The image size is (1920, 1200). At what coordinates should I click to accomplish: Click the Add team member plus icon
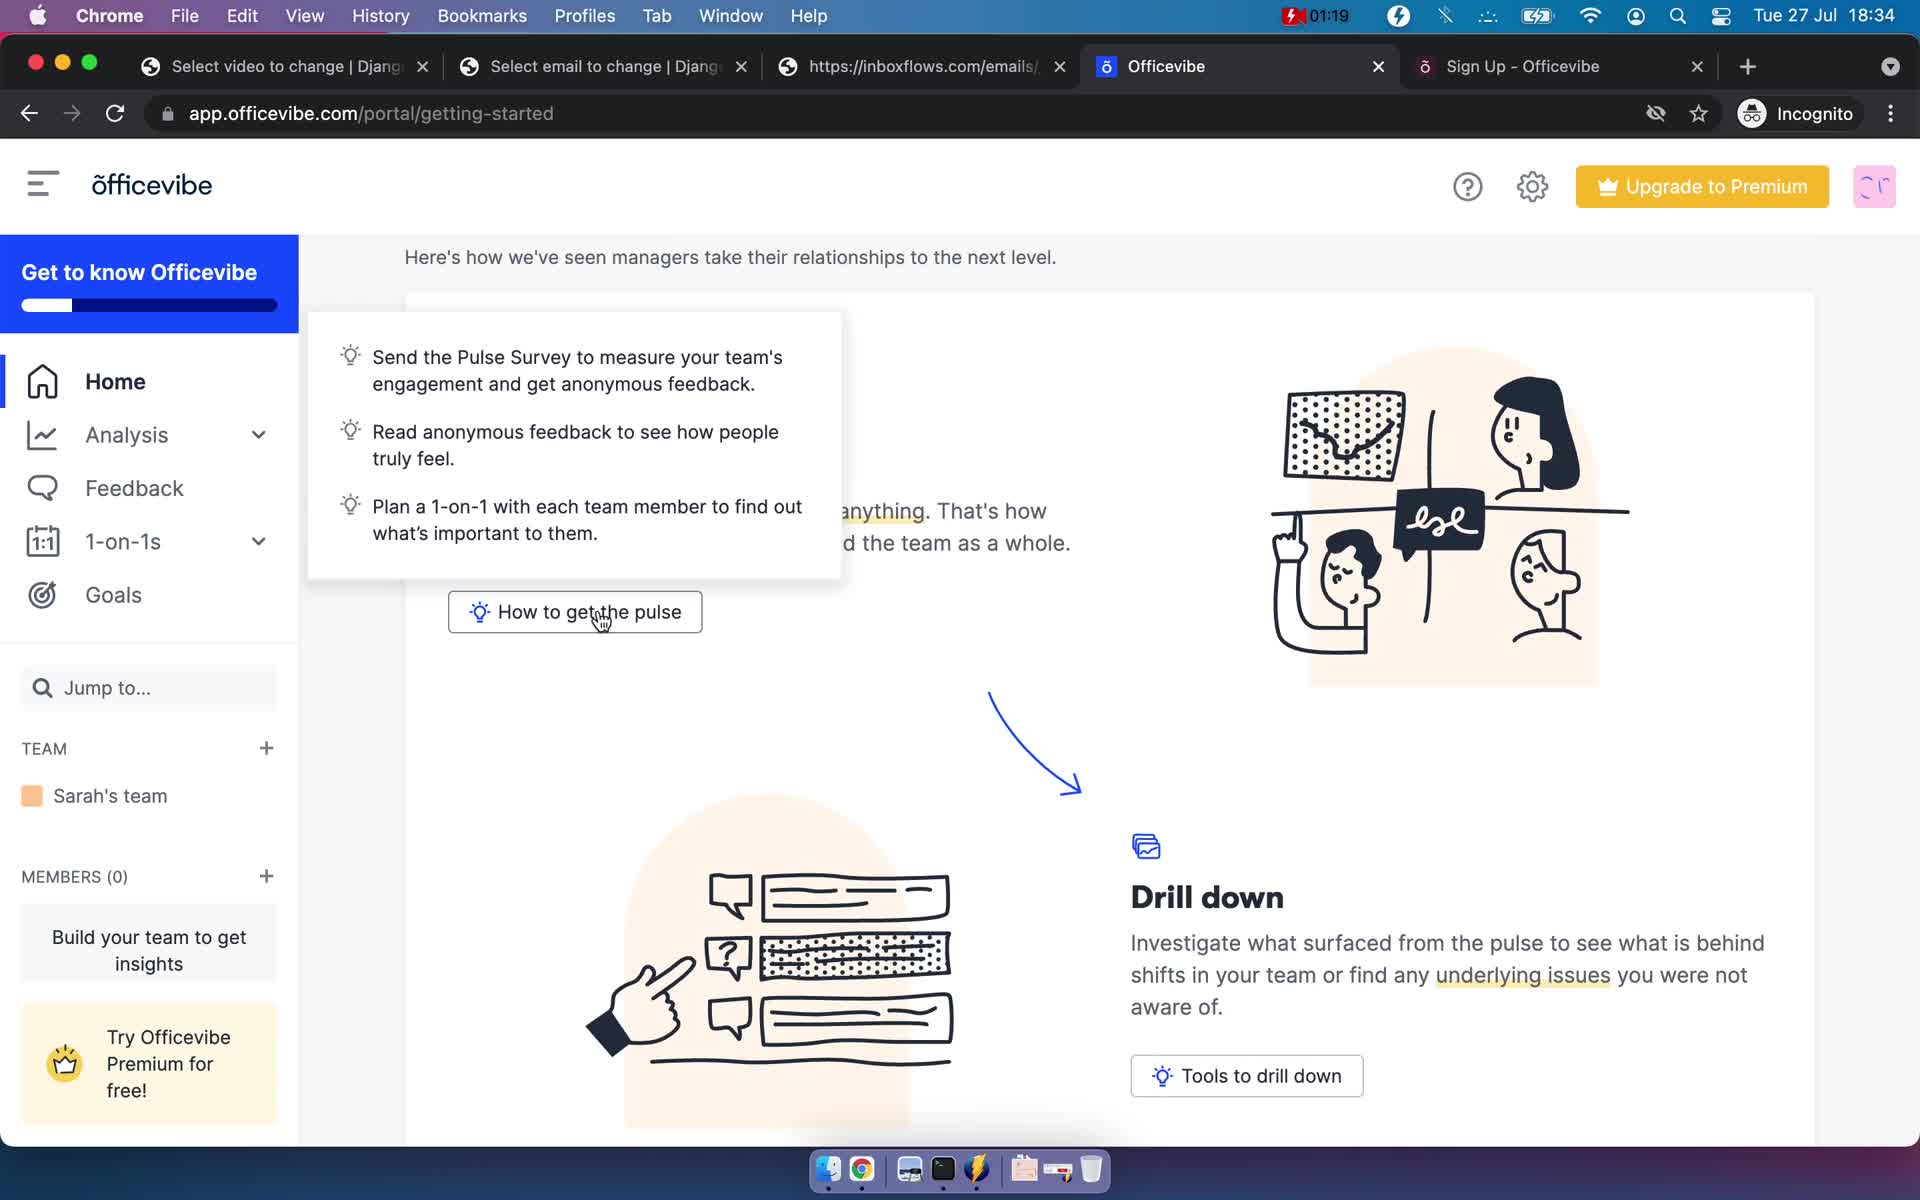265,874
